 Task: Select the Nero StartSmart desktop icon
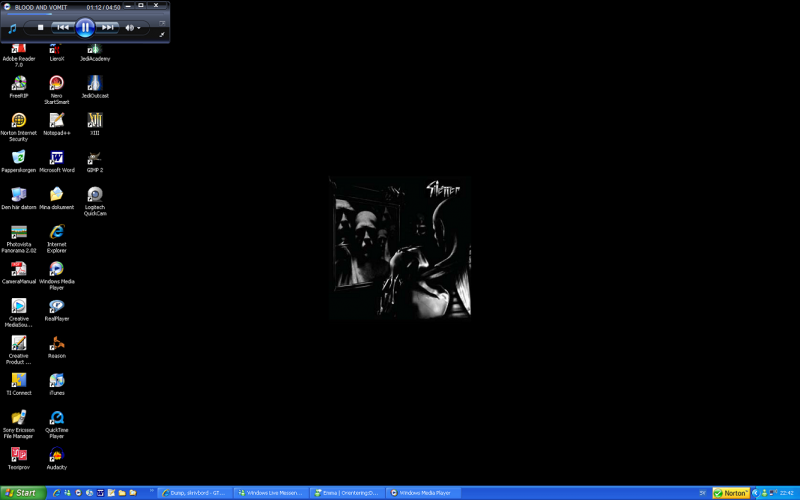[57, 90]
